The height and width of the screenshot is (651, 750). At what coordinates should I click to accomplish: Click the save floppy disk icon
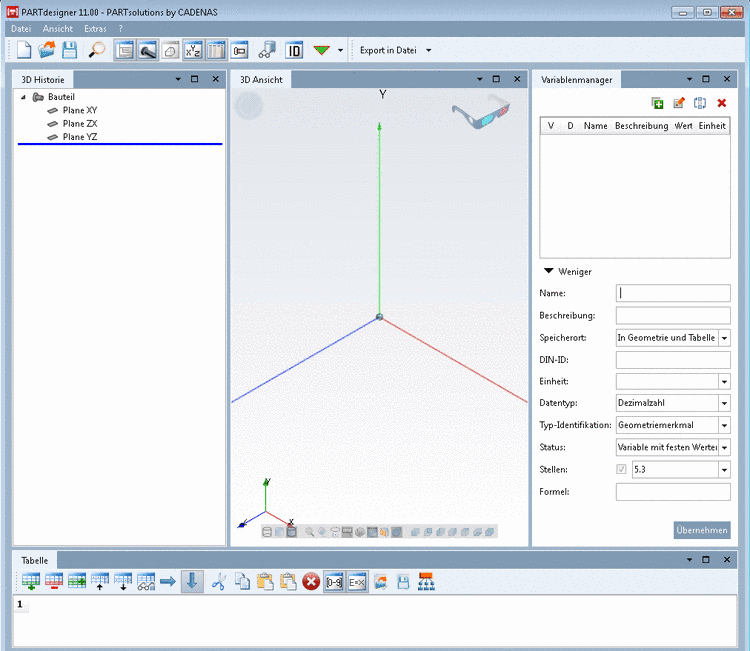pyautogui.click(x=70, y=50)
